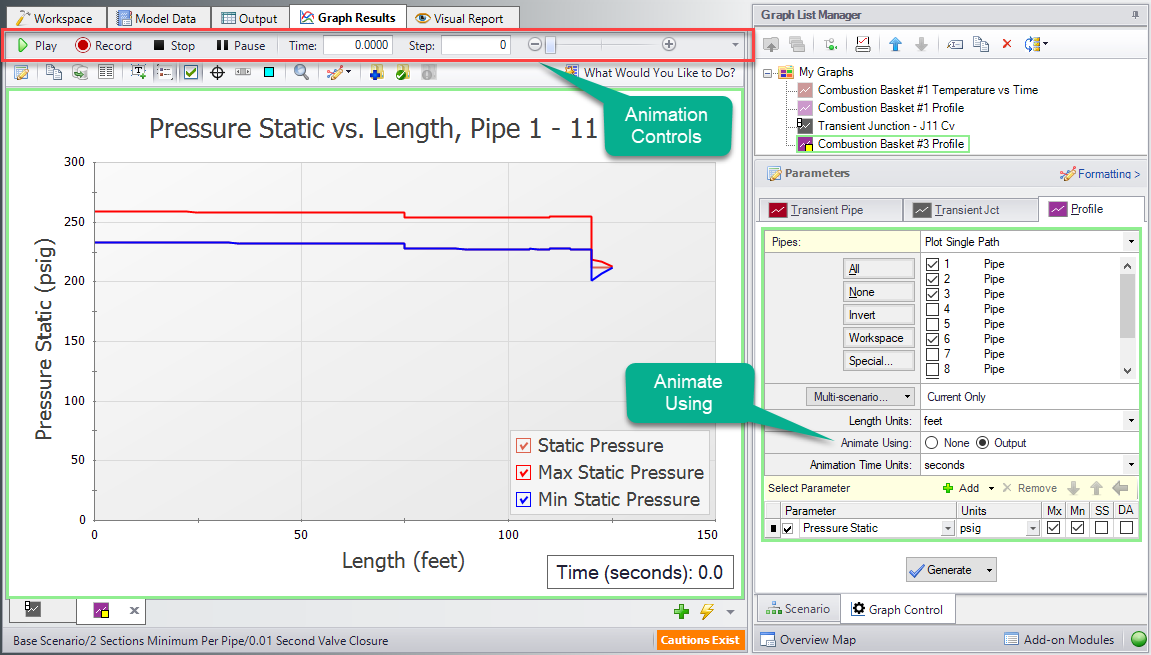Click the green plus icon below the graph

point(681,611)
